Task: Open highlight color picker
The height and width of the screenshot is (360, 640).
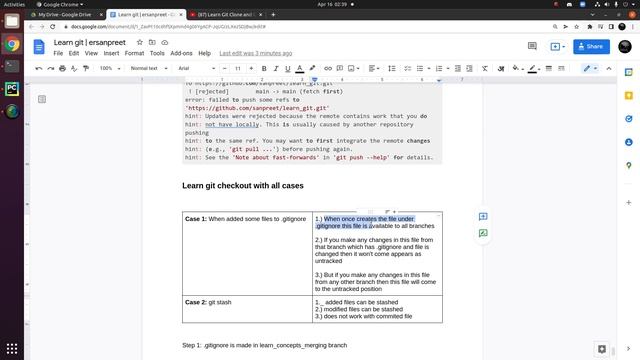Action: (312, 68)
